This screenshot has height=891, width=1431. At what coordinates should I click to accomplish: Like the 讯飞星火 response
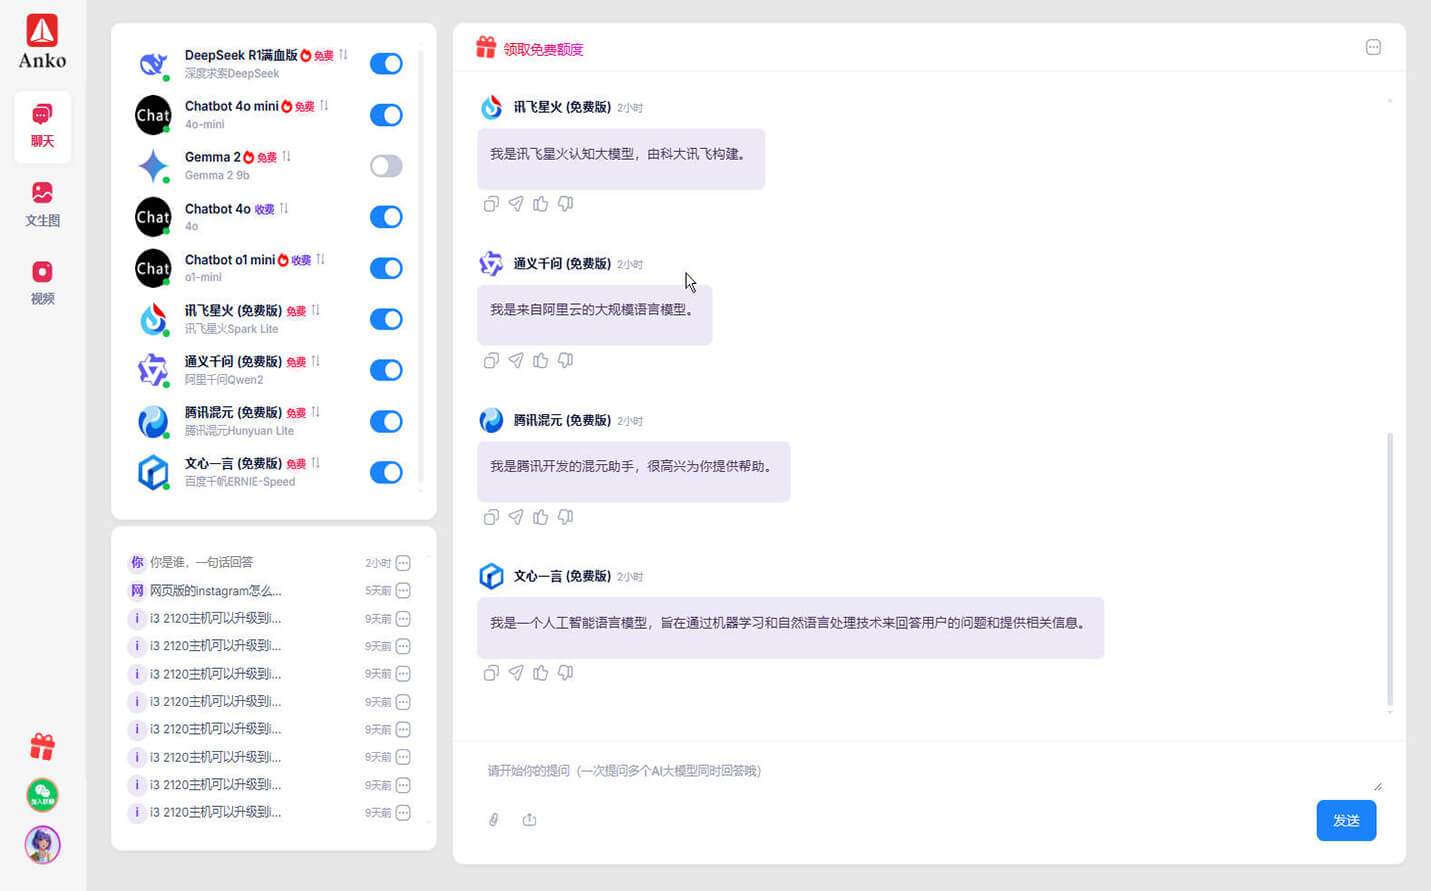541,204
